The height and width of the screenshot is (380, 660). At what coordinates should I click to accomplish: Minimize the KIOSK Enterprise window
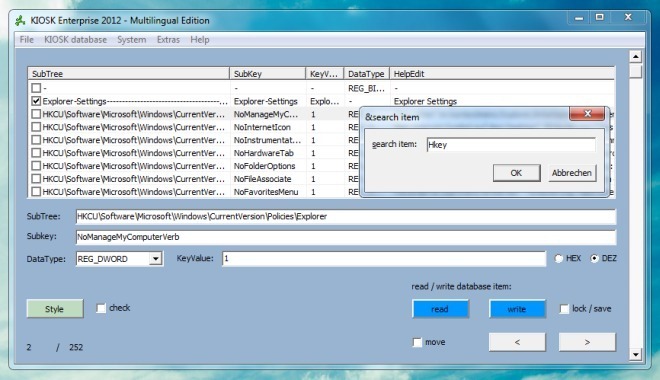(x=579, y=18)
